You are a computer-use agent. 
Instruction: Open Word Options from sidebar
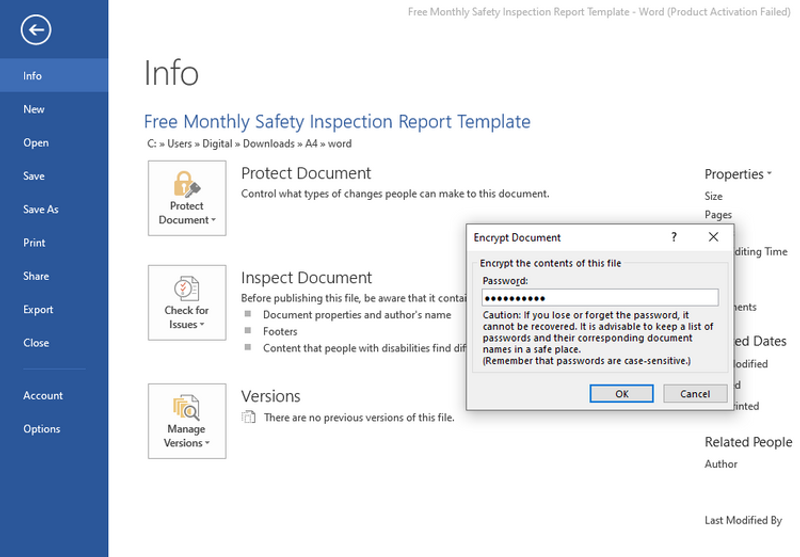pyautogui.click(x=54, y=429)
